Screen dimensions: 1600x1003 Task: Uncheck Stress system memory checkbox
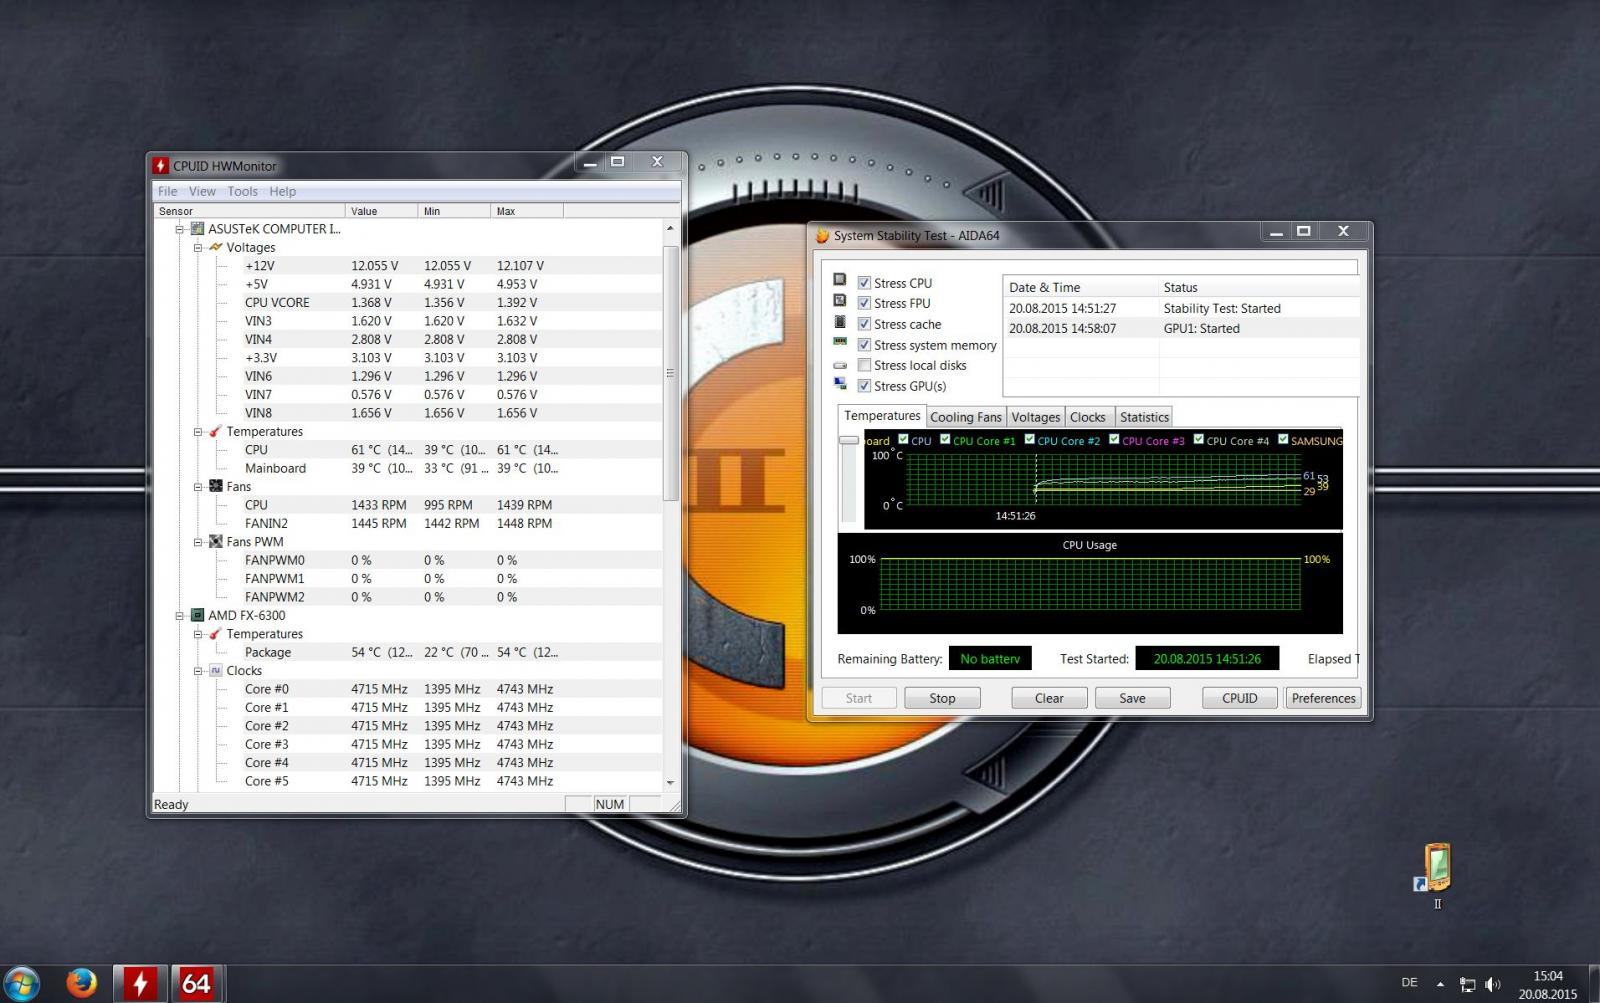(864, 345)
